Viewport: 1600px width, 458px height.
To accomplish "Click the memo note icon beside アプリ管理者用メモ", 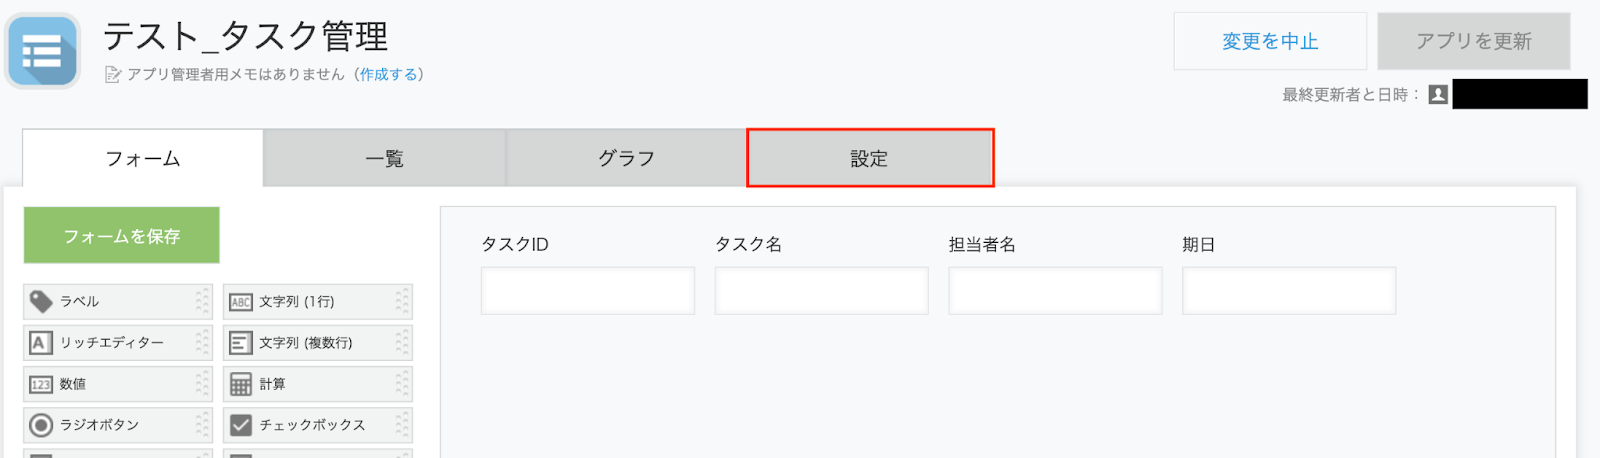I will 113,75.
